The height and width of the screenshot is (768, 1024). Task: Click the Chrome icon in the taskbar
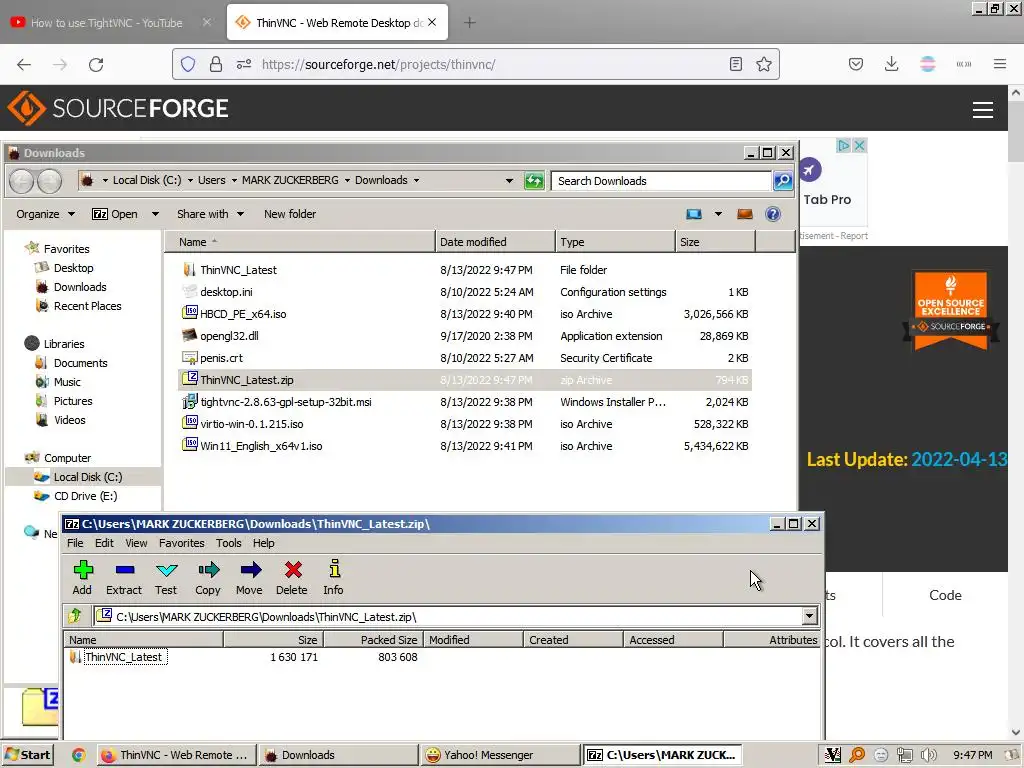(x=78, y=755)
